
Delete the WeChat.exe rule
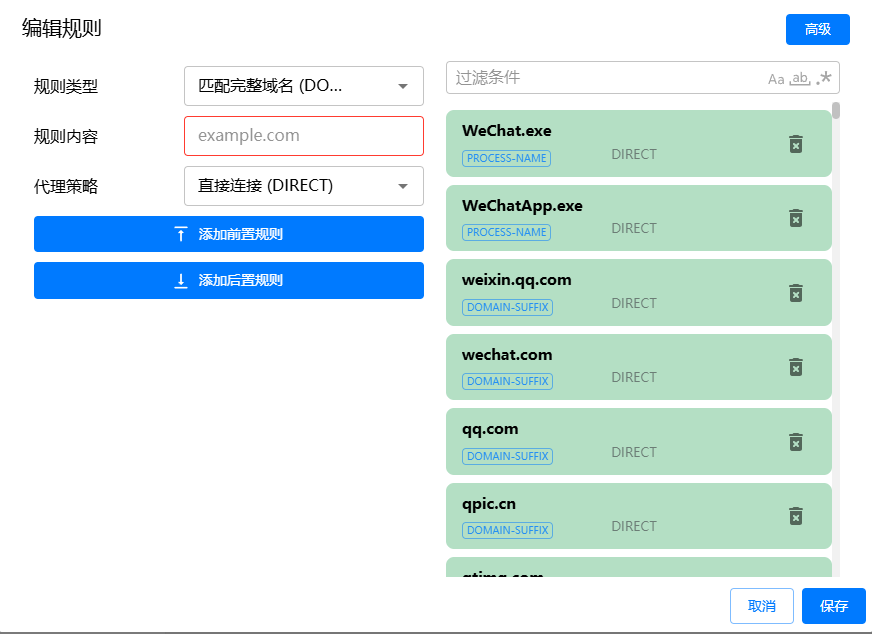click(796, 144)
